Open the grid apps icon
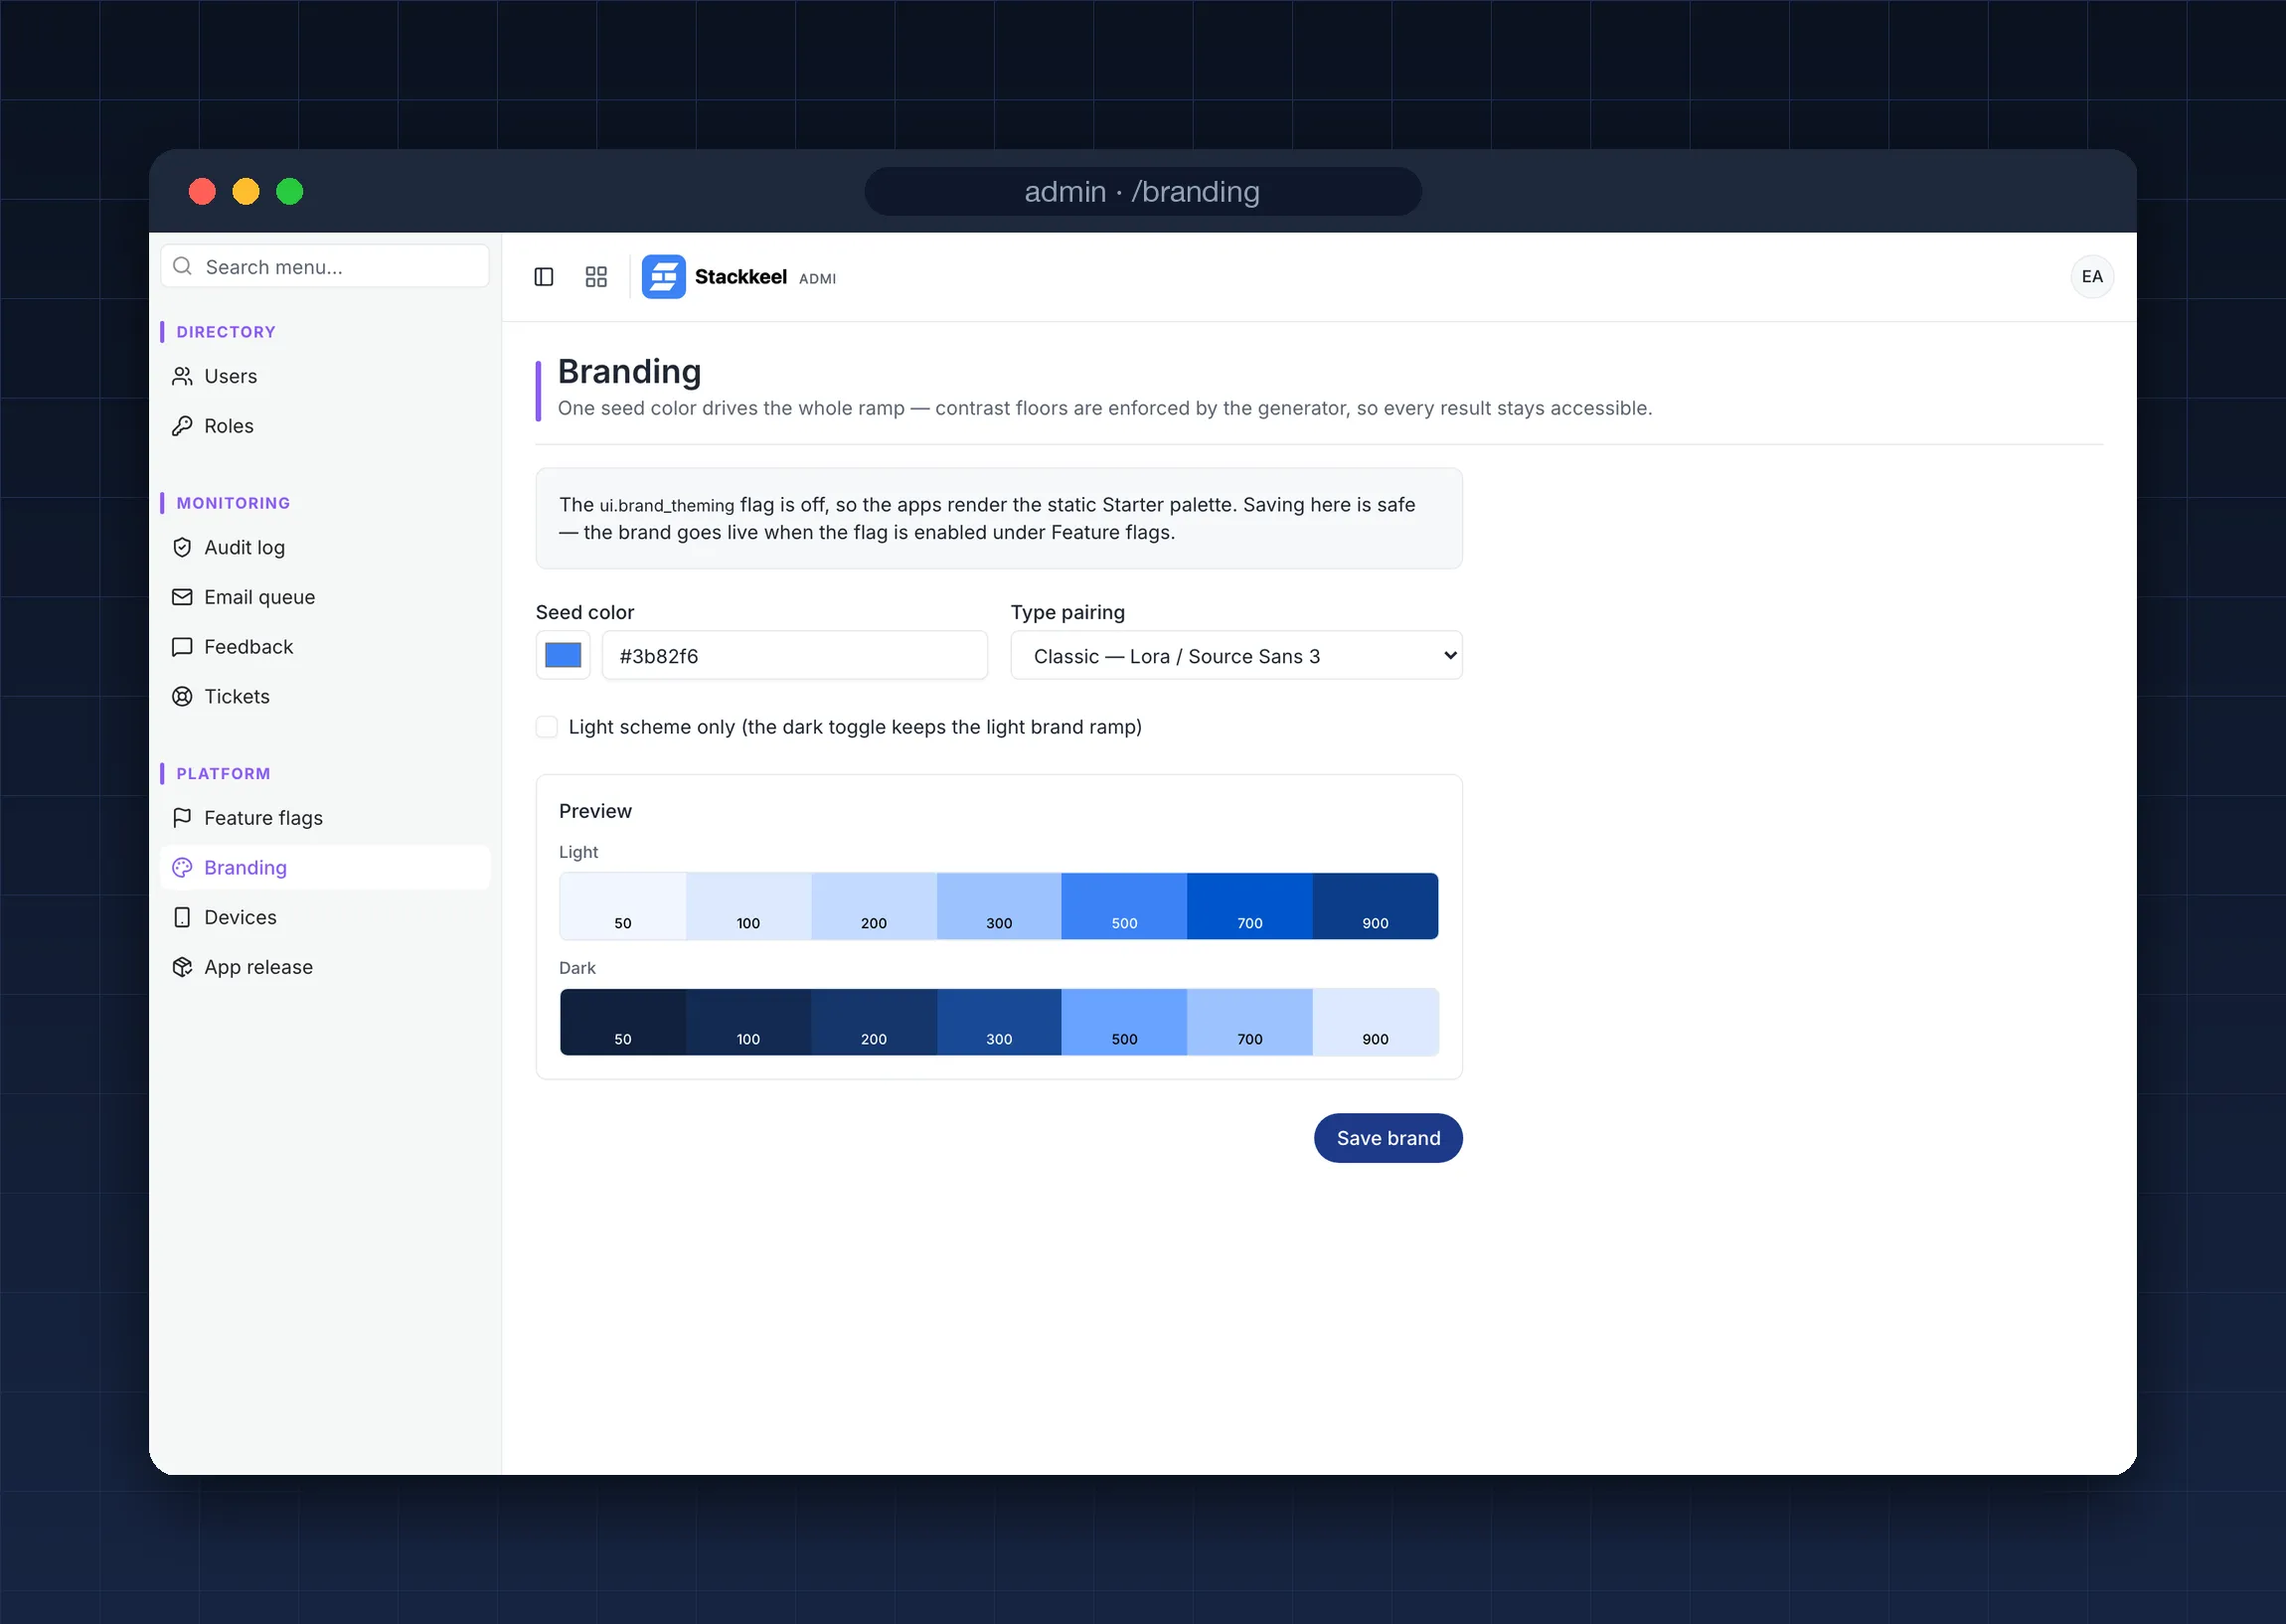Image resolution: width=2286 pixels, height=1624 pixels. [596, 277]
